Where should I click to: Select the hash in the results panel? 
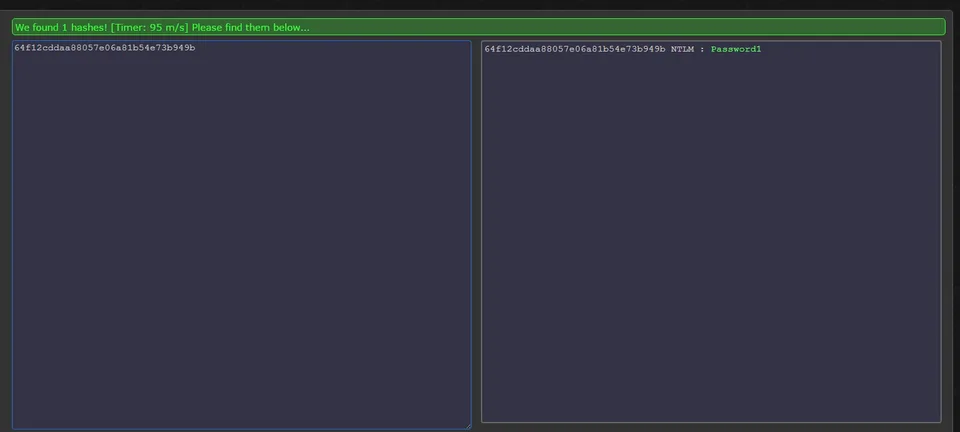click(575, 49)
